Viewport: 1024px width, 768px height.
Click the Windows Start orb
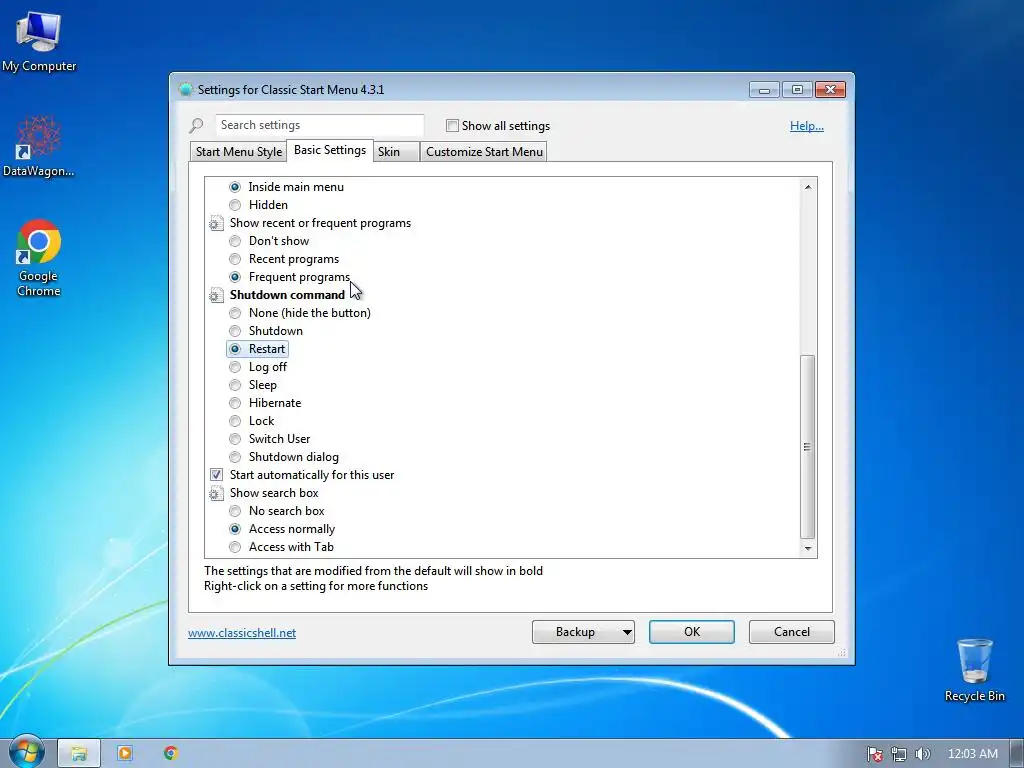[26, 752]
